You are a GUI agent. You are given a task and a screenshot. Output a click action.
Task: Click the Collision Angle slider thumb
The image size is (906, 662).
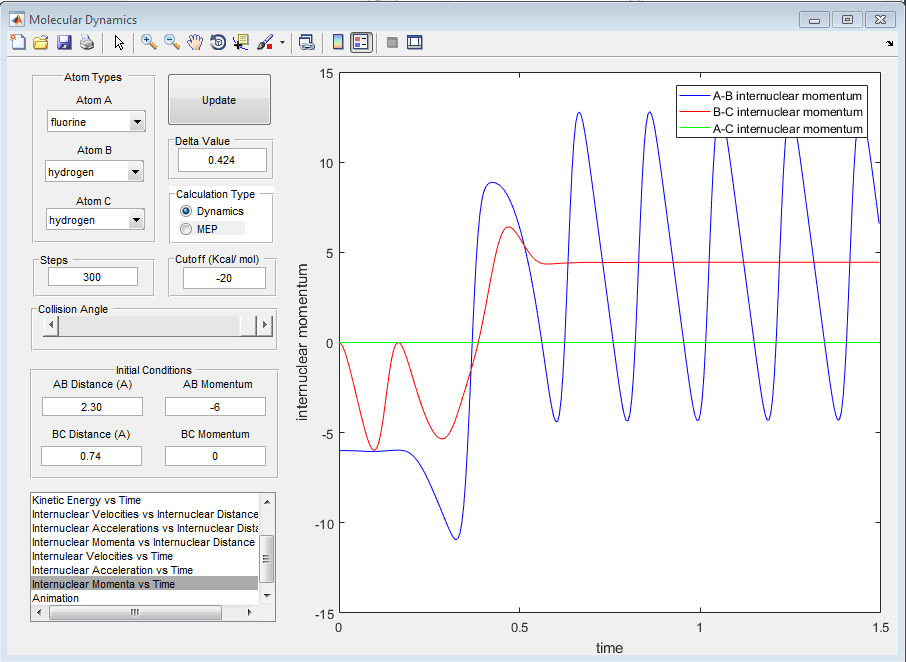coord(248,325)
